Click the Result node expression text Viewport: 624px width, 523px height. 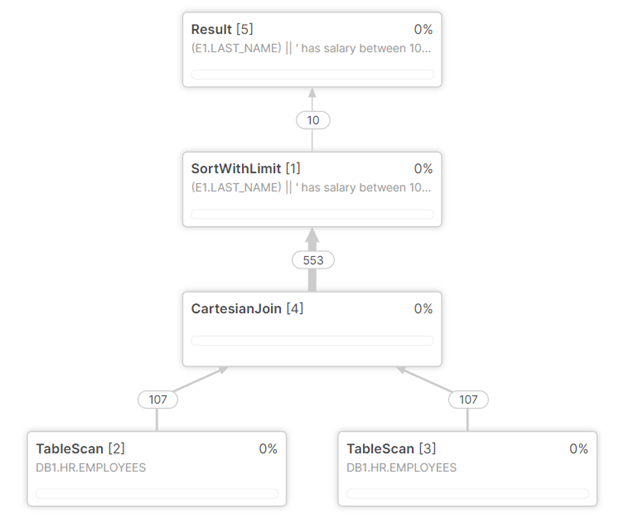(x=311, y=48)
